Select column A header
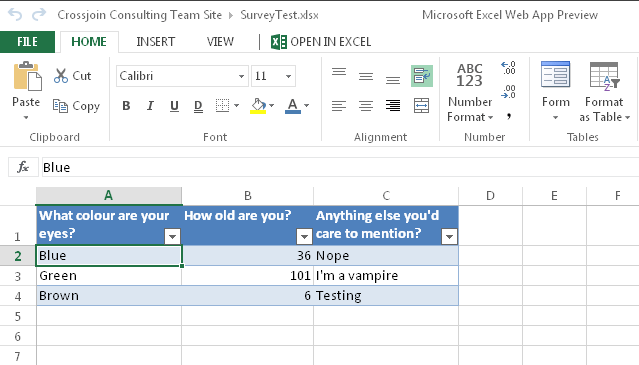The height and width of the screenshot is (365, 639). pos(109,196)
